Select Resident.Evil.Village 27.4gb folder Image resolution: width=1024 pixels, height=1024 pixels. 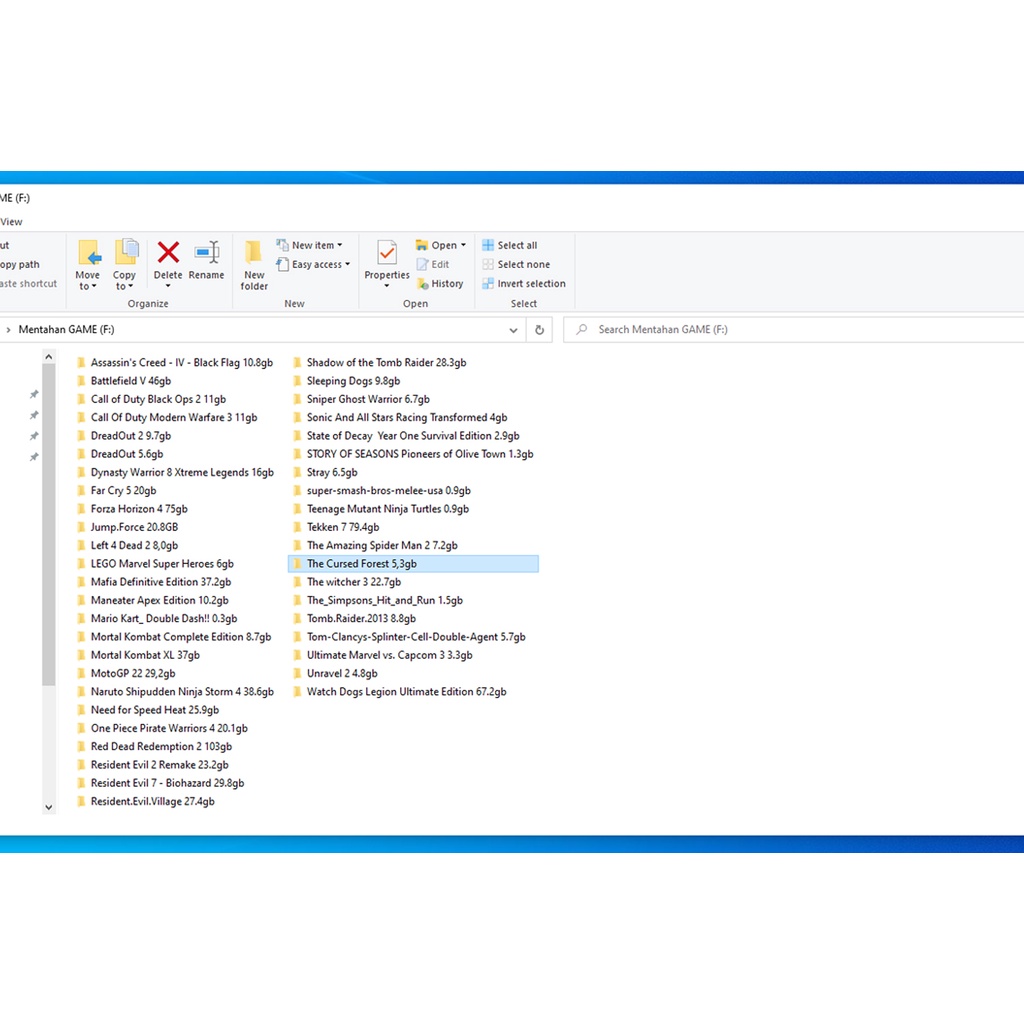coord(146,801)
